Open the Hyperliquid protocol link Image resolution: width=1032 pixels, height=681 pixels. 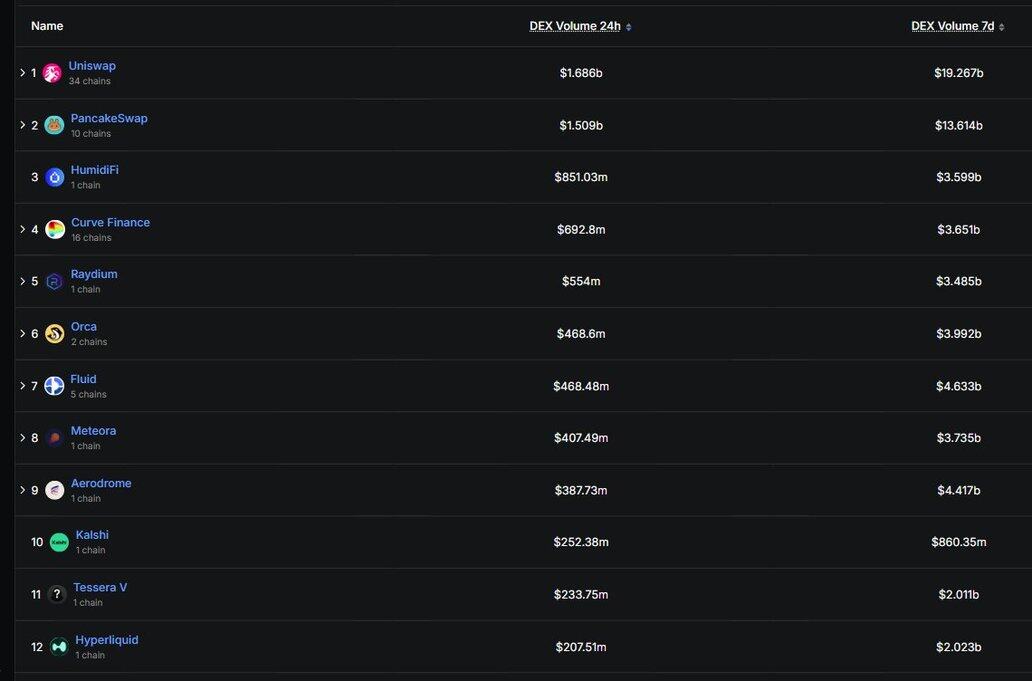(x=107, y=640)
